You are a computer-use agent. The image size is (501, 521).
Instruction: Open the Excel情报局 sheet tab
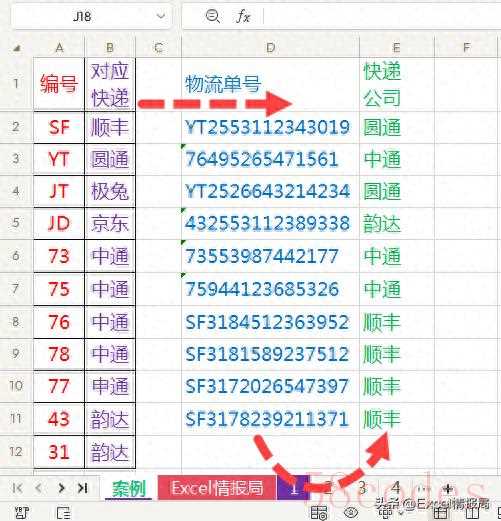(217, 488)
